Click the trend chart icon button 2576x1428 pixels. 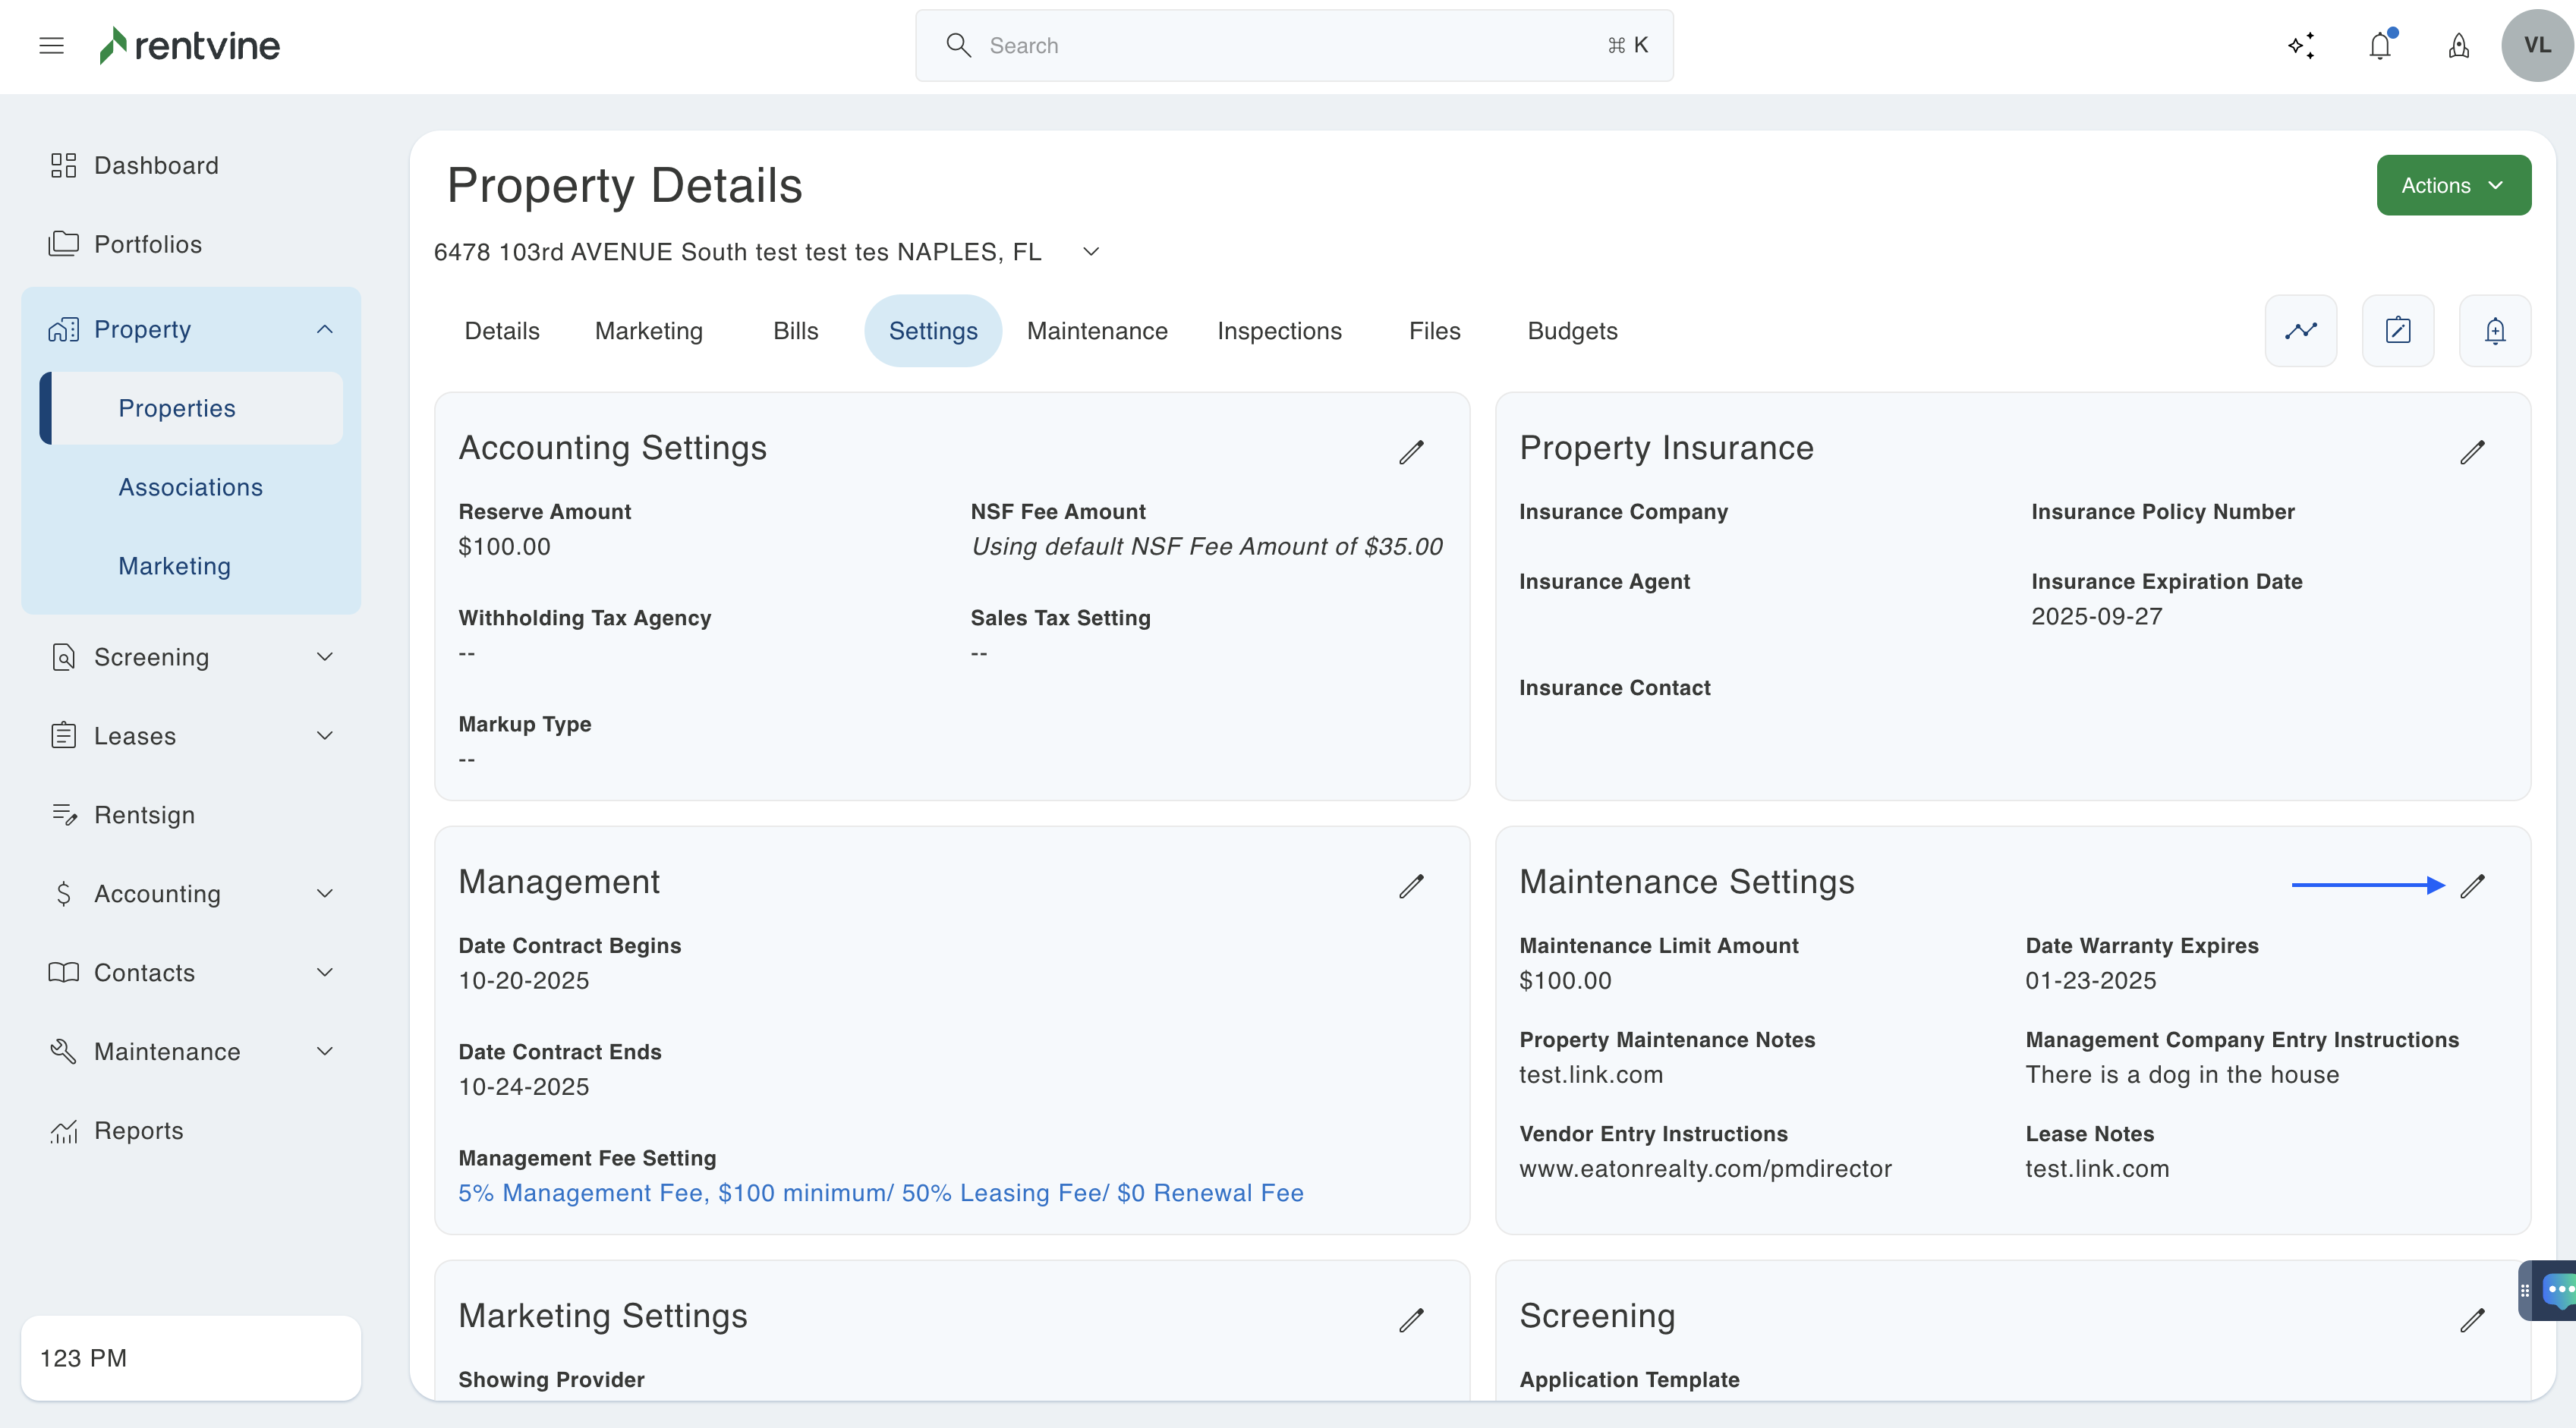2300,331
